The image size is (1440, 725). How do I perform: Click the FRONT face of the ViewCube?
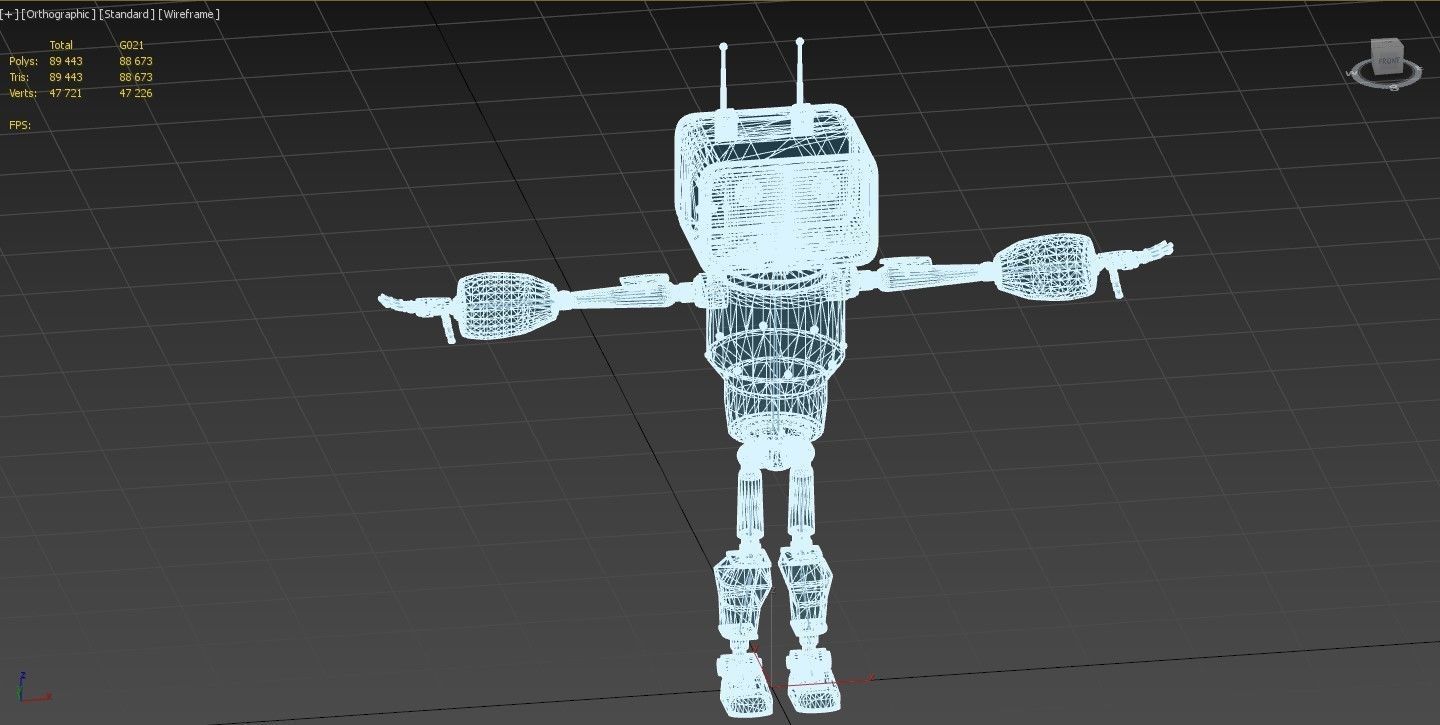coord(1388,61)
